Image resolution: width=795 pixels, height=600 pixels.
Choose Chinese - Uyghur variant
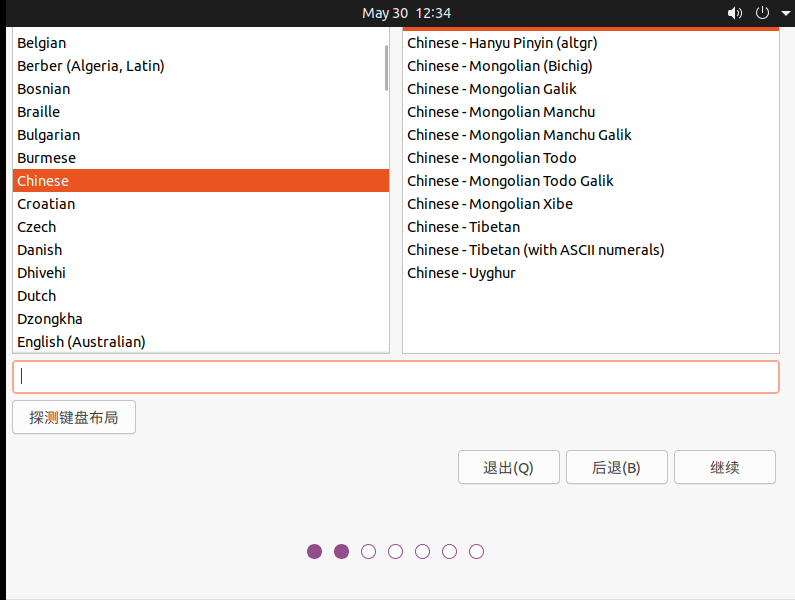tap(461, 273)
